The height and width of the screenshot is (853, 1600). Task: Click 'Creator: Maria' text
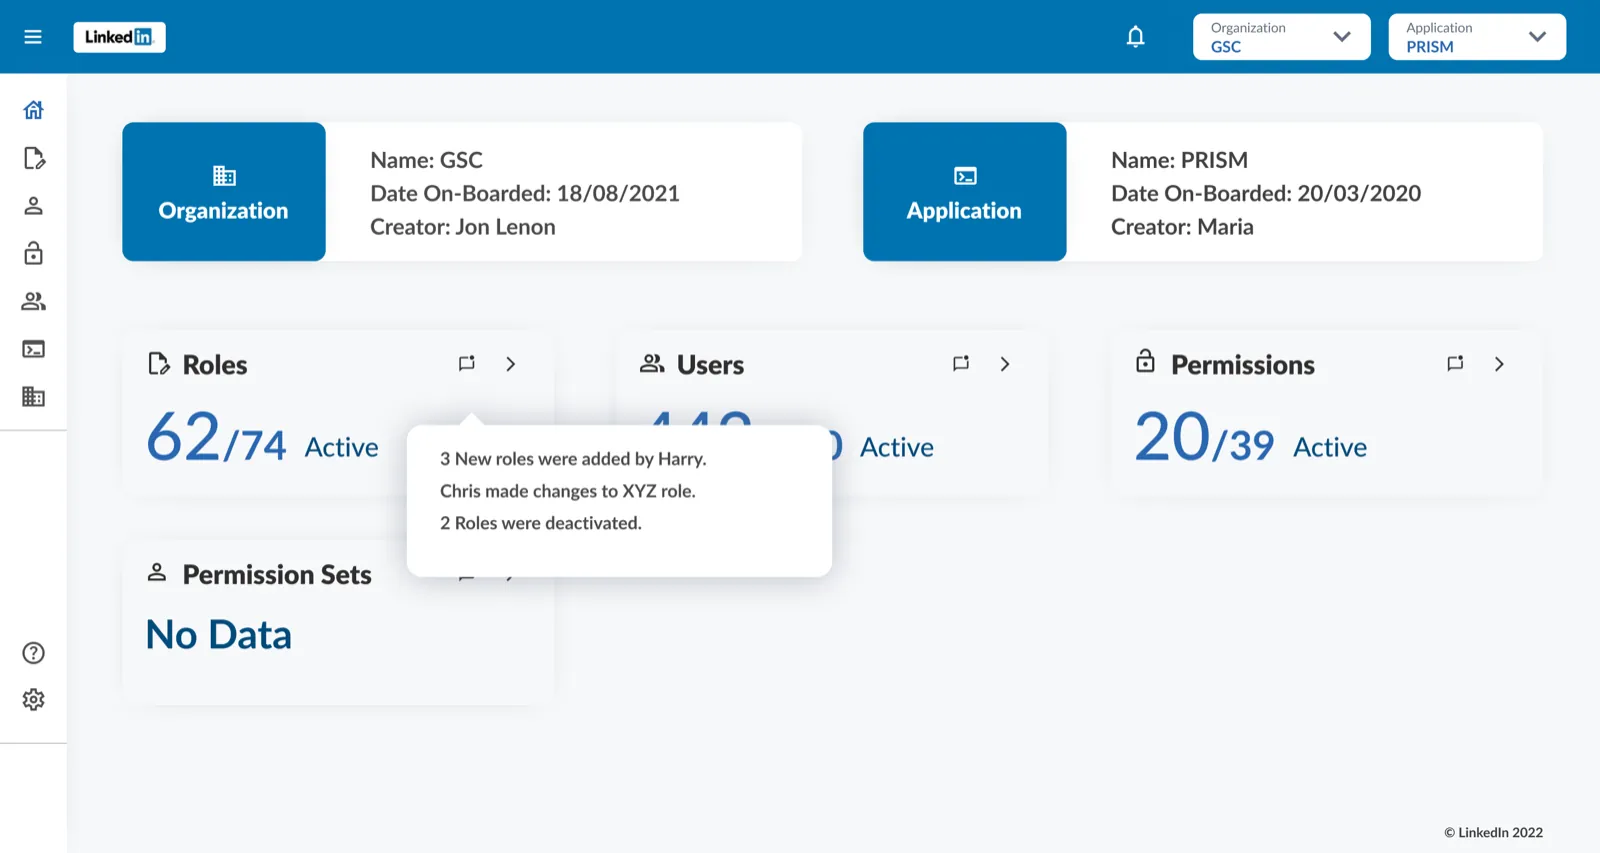coord(1182,227)
